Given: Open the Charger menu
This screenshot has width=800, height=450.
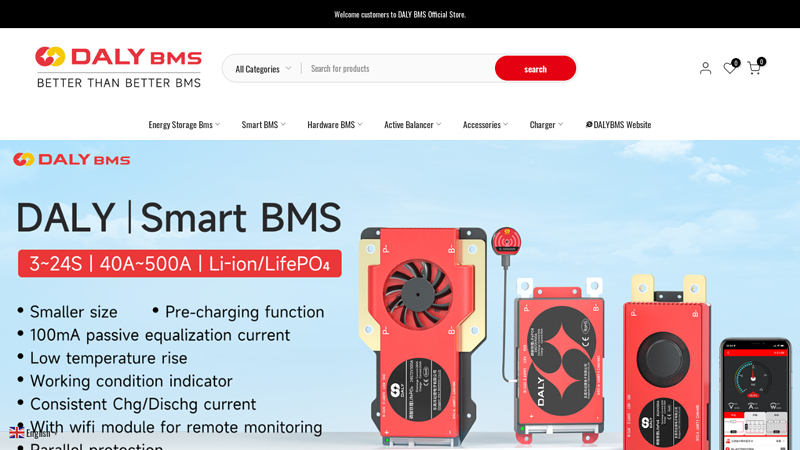Looking at the screenshot, I should [546, 125].
